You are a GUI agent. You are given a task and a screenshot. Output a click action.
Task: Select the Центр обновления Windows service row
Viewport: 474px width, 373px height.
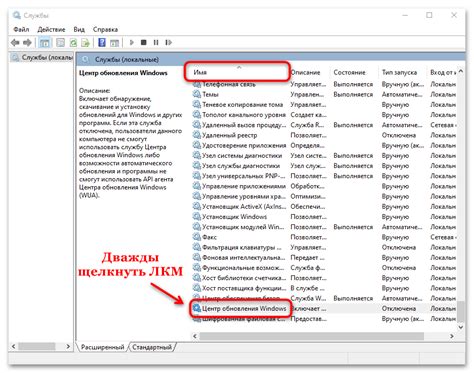[324, 309]
